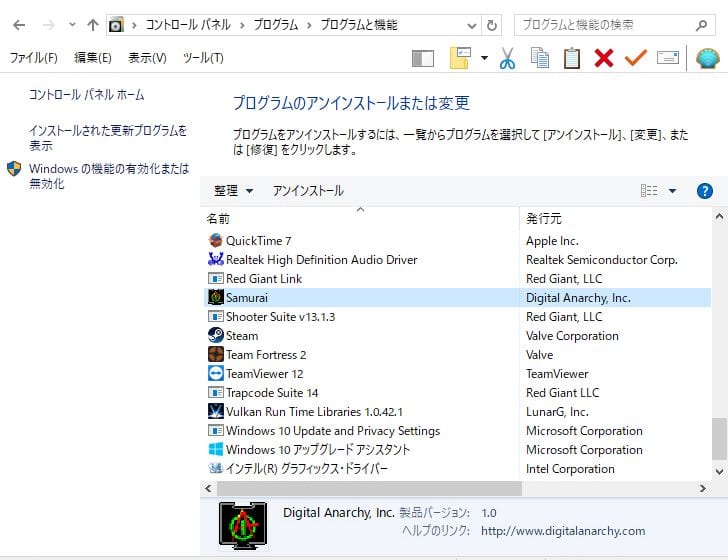The width and height of the screenshot is (728, 560).
Task: Select インテル(R) グラフィックス・ドライバー entry
Action: point(457,469)
